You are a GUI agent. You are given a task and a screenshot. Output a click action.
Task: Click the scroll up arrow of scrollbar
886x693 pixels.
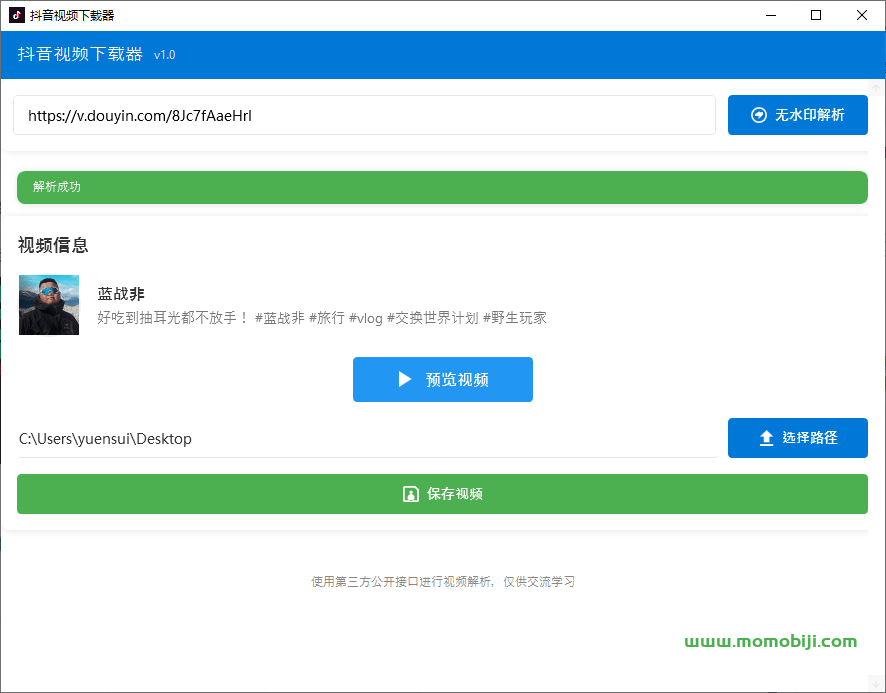[x=876, y=88]
